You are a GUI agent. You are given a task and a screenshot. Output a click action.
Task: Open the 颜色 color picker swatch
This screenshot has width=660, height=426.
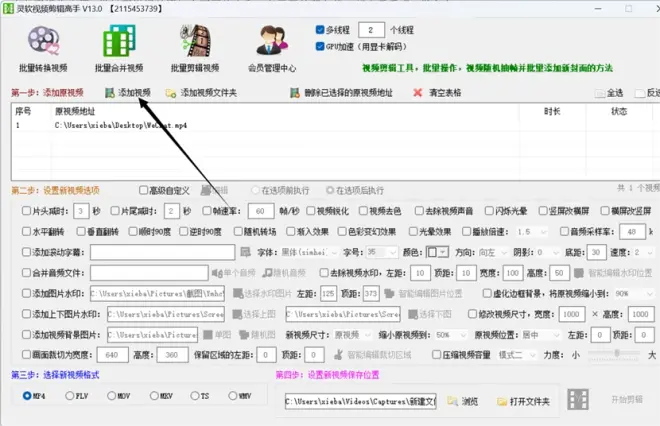[437, 252]
